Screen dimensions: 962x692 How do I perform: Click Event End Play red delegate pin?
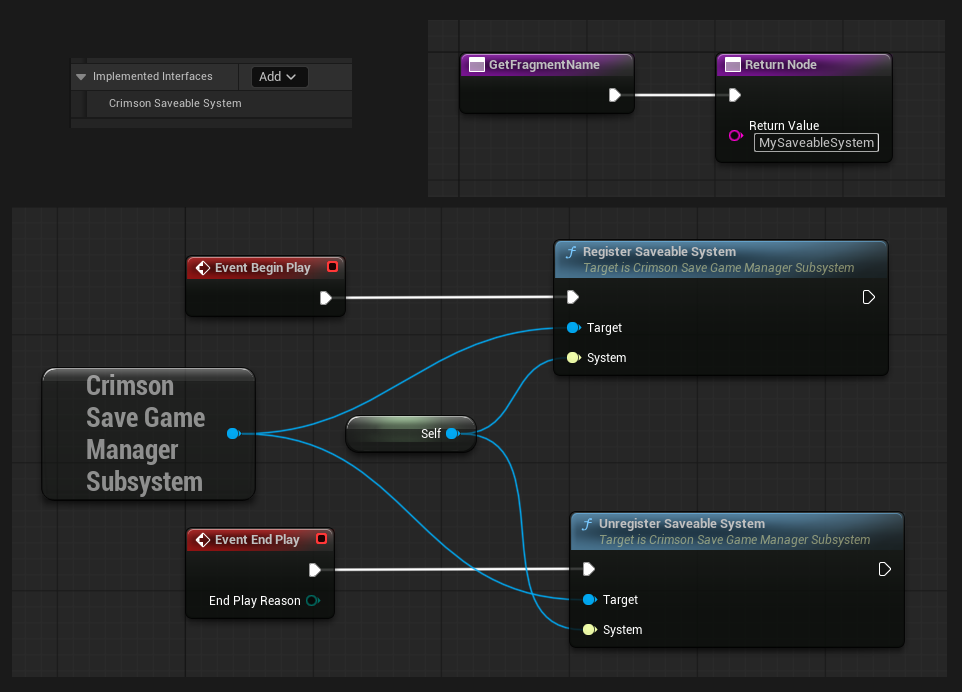321,539
